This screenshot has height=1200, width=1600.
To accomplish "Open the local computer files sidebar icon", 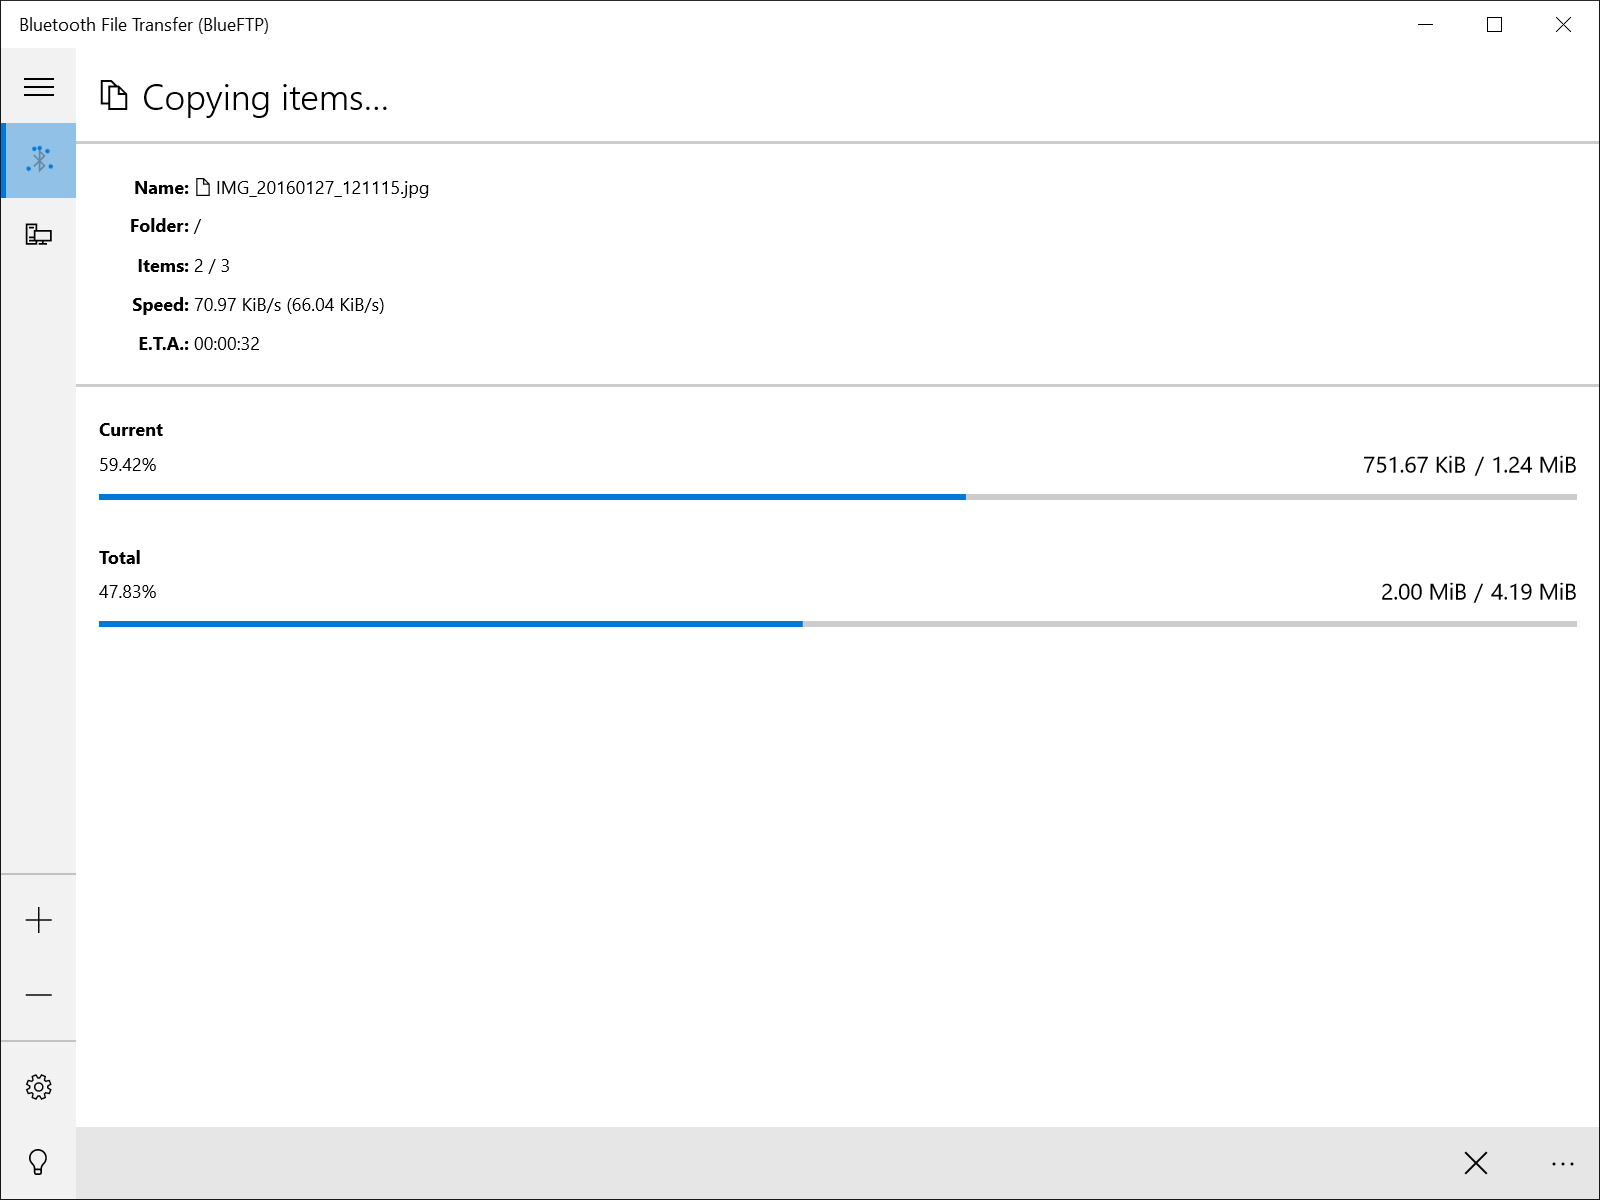I will 39,235.
